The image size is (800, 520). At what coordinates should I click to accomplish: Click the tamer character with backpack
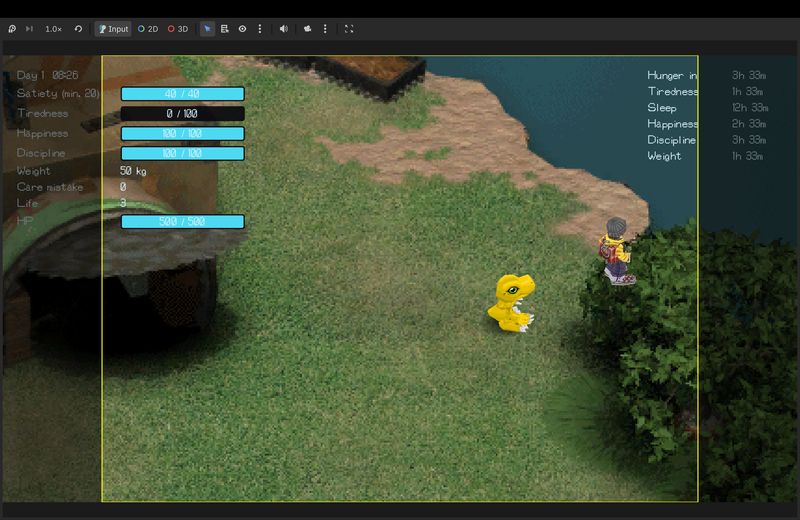(x=617, y=252)
